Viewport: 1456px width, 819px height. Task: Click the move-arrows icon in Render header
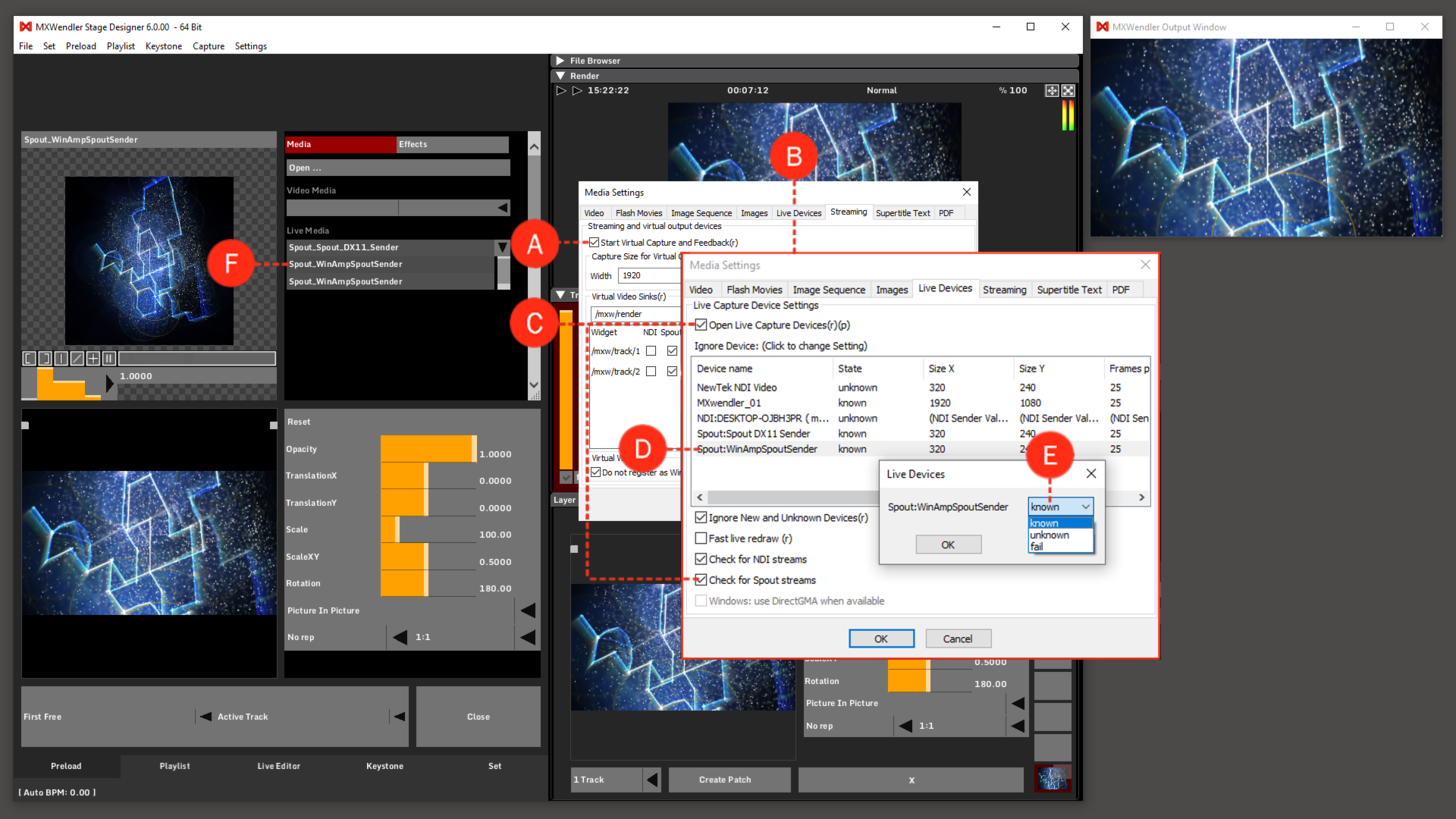coord(1052,91)
